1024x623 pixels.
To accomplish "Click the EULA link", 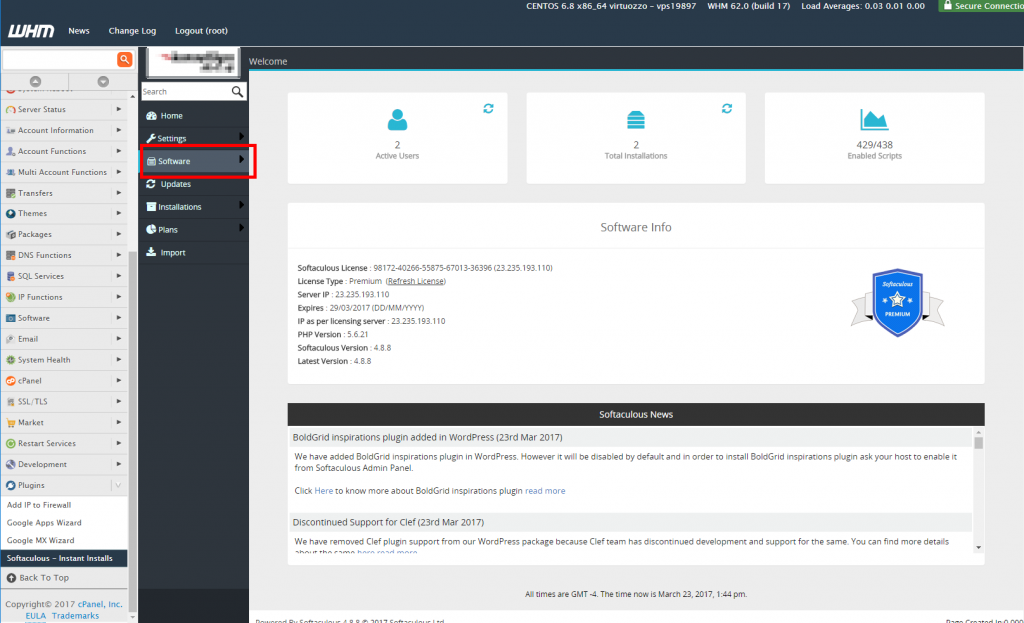I will coord(36,616).
